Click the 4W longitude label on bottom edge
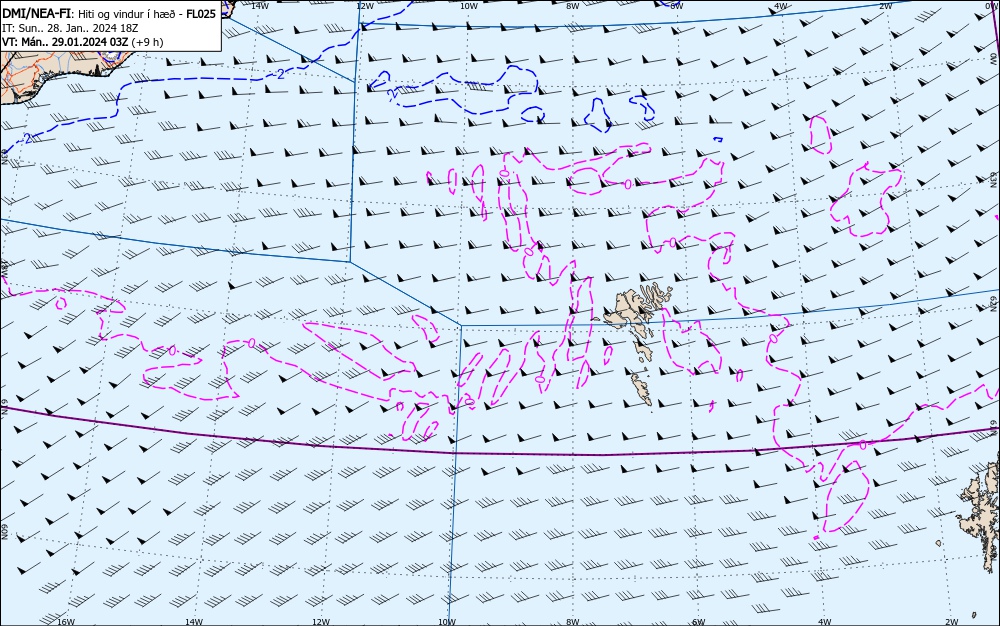This screenshot has height=626, width=1000. point(825,622)
